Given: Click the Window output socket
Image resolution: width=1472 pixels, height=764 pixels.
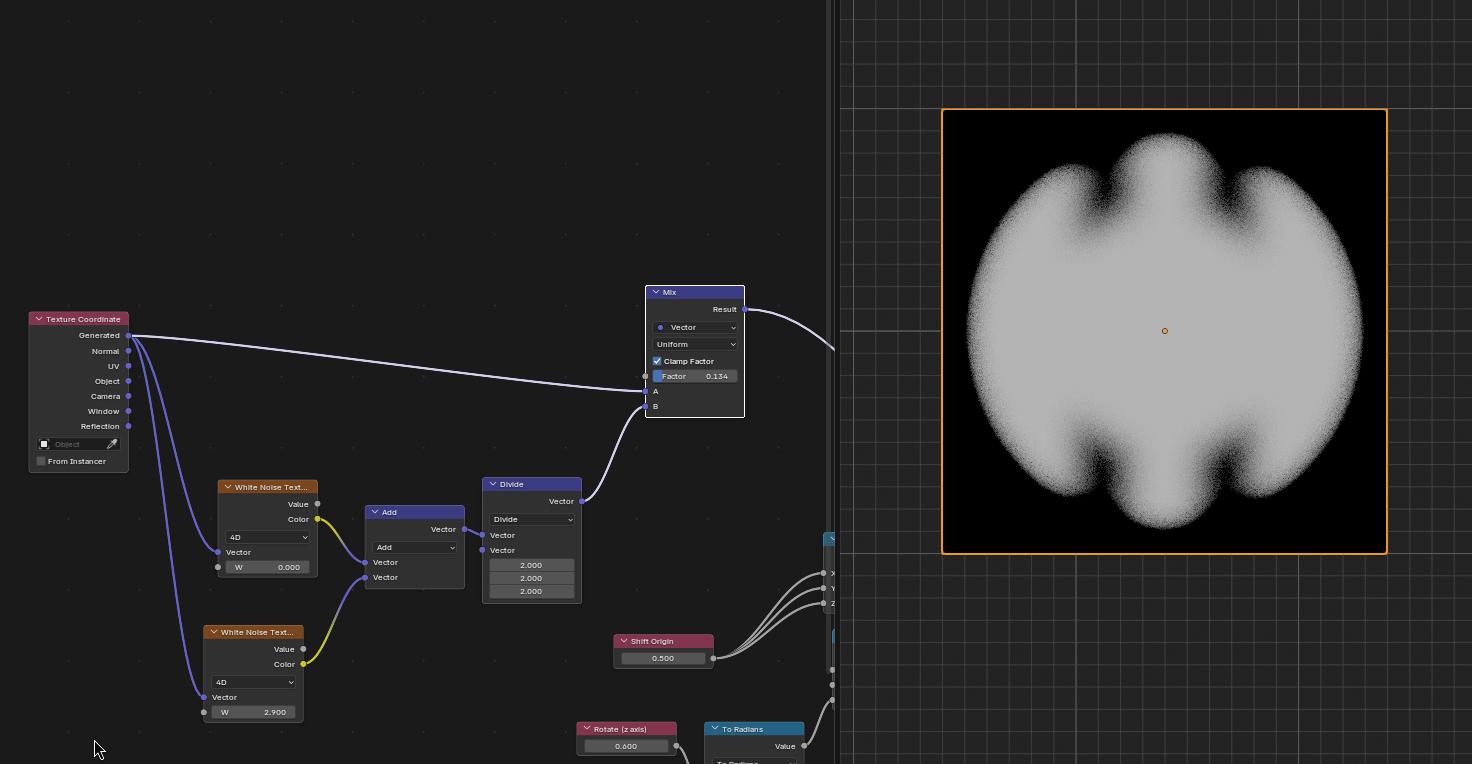Looking at the screenshot, I should coord(129,411).
